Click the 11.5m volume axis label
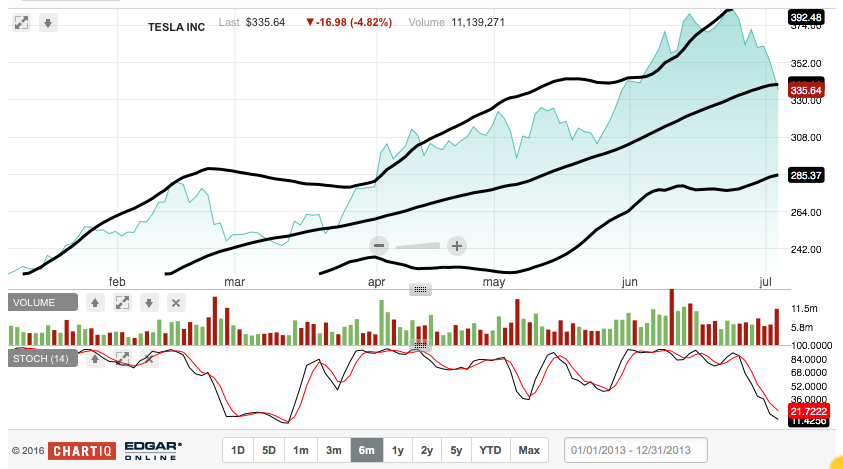Image resolution: width=843 pixels, height=469 pixels. (x=804, y=309)
